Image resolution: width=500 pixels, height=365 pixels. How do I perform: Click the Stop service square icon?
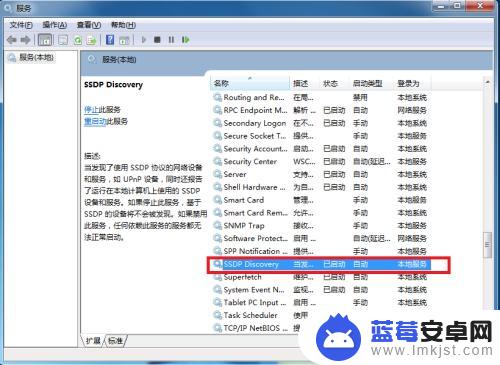pyautogui.click(x=157, y=40)
